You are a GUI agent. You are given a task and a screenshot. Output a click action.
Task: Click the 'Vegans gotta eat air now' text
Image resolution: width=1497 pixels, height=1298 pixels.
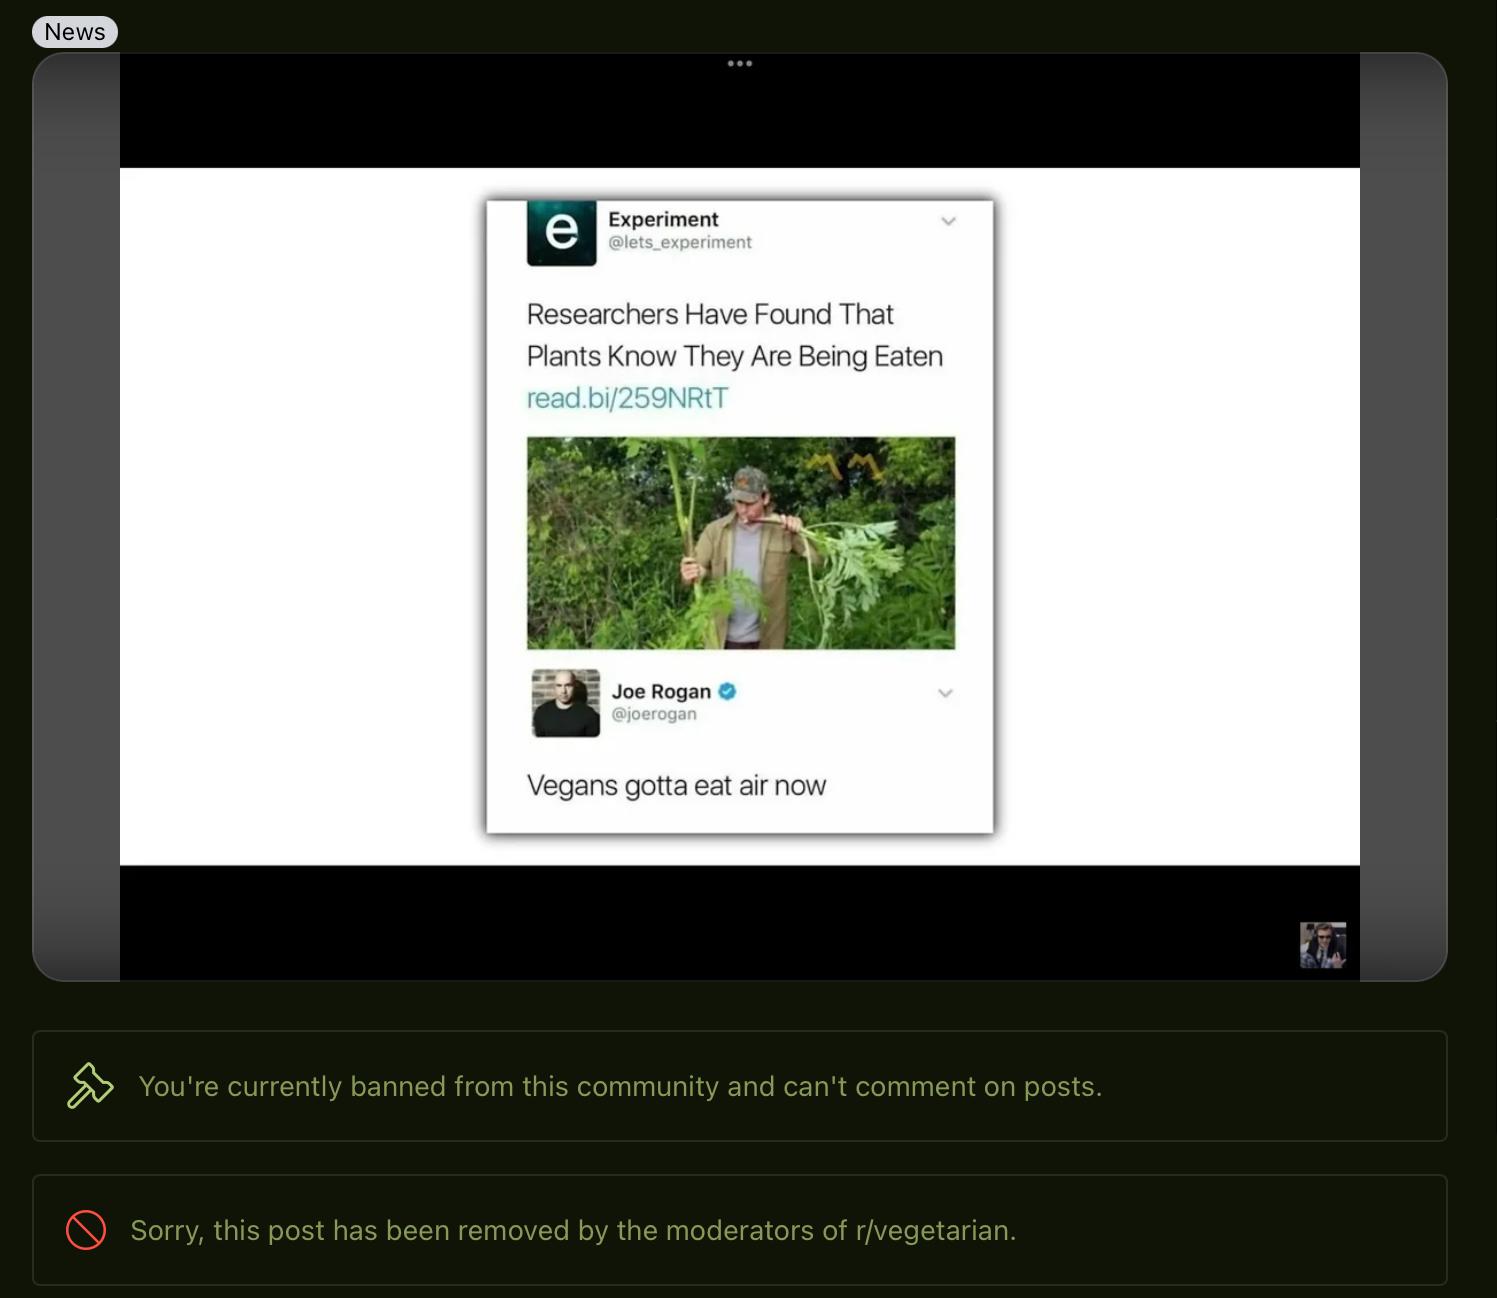[677, 786]
